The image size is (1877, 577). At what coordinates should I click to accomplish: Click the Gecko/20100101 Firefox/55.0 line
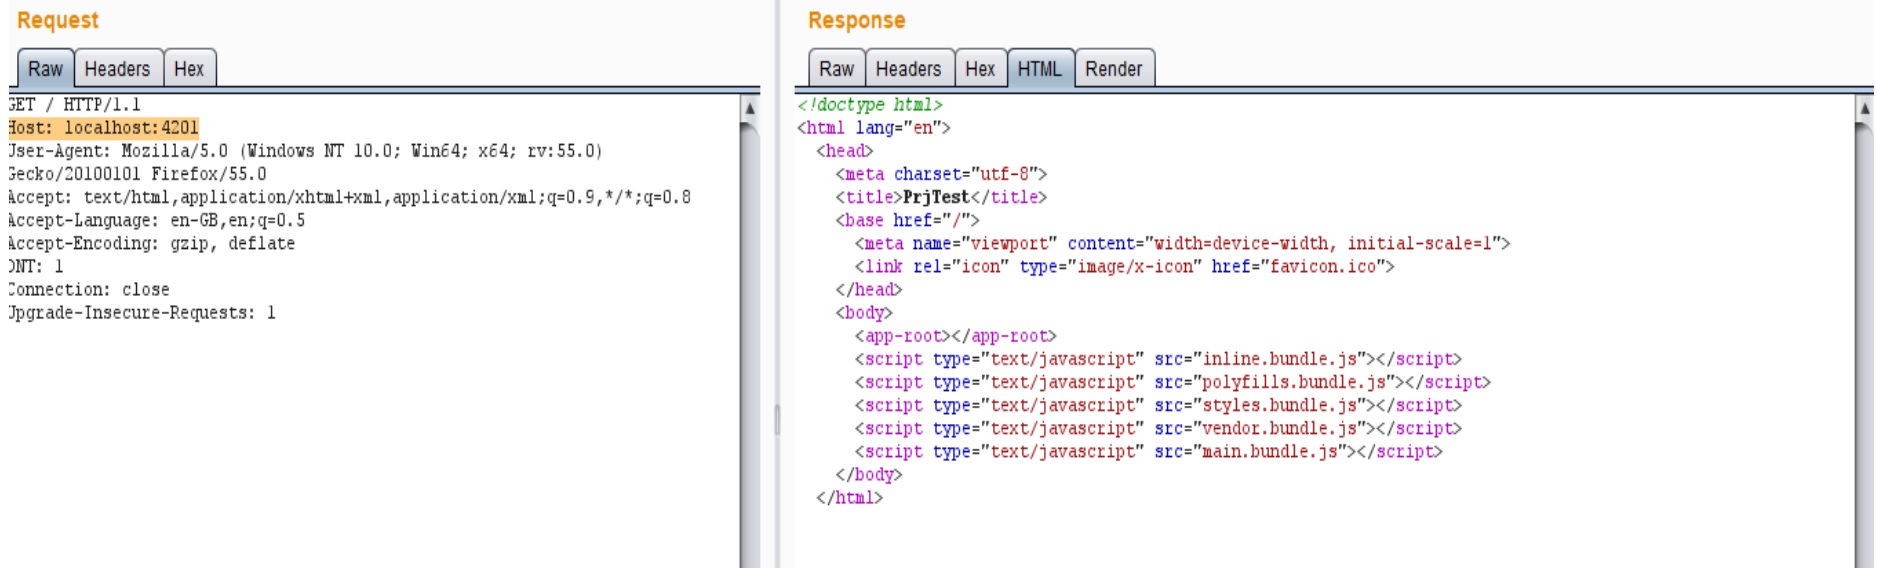pyautogui.click(x=137, y=174)
